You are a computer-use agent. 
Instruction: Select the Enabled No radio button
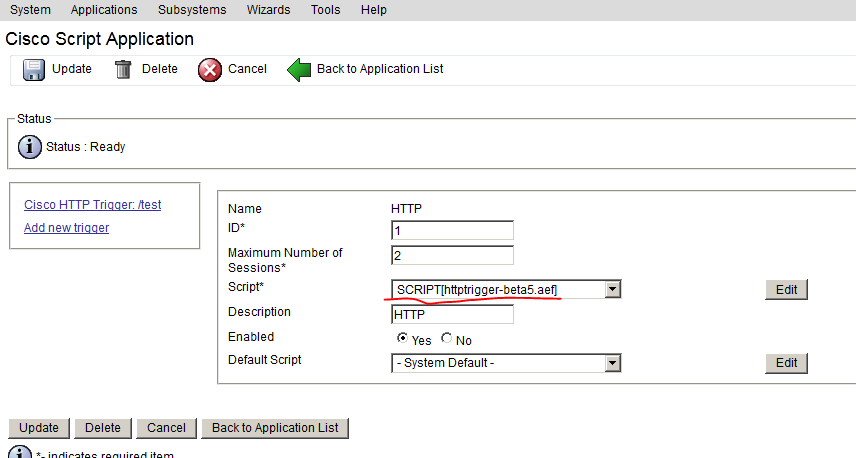click(447, 338)
